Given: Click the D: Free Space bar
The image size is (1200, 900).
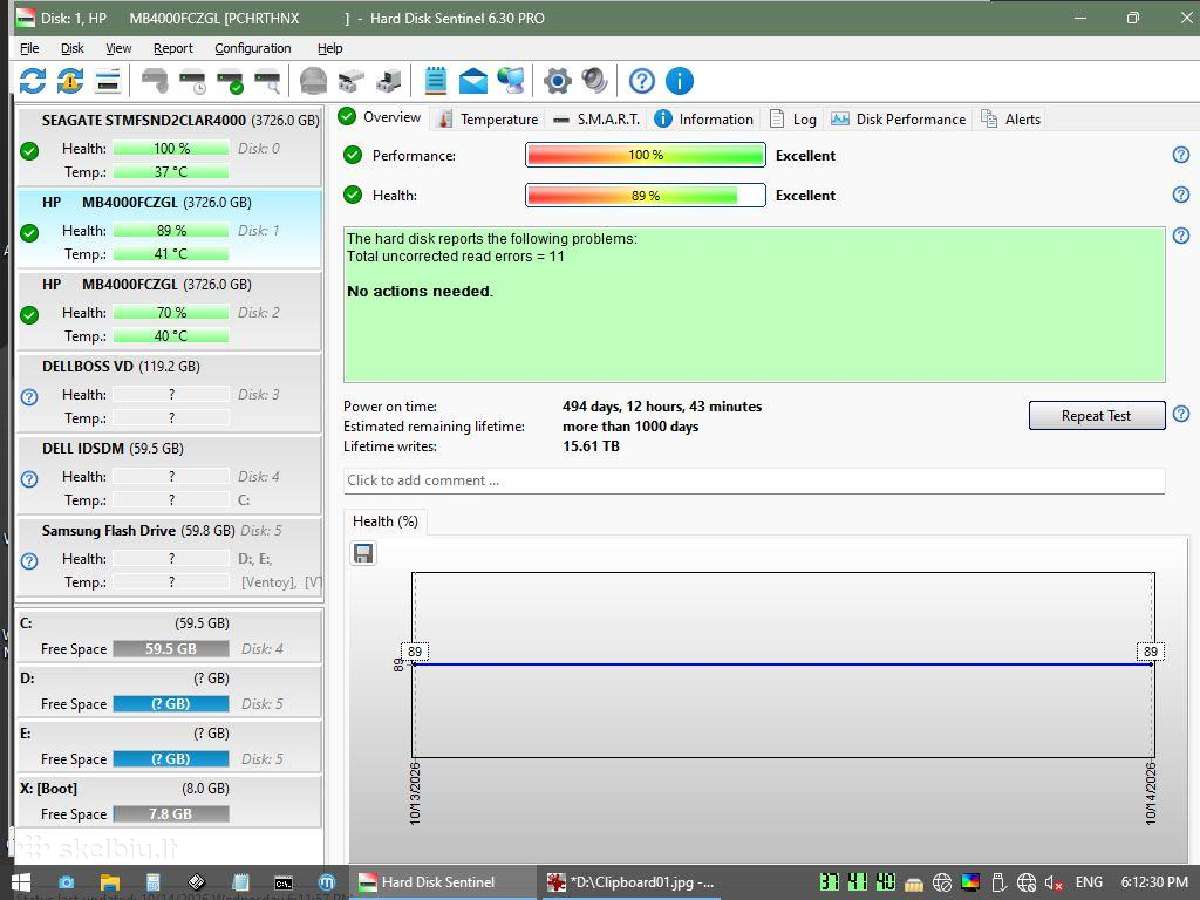Looking at the screenshot, I should tap(171, 704).
